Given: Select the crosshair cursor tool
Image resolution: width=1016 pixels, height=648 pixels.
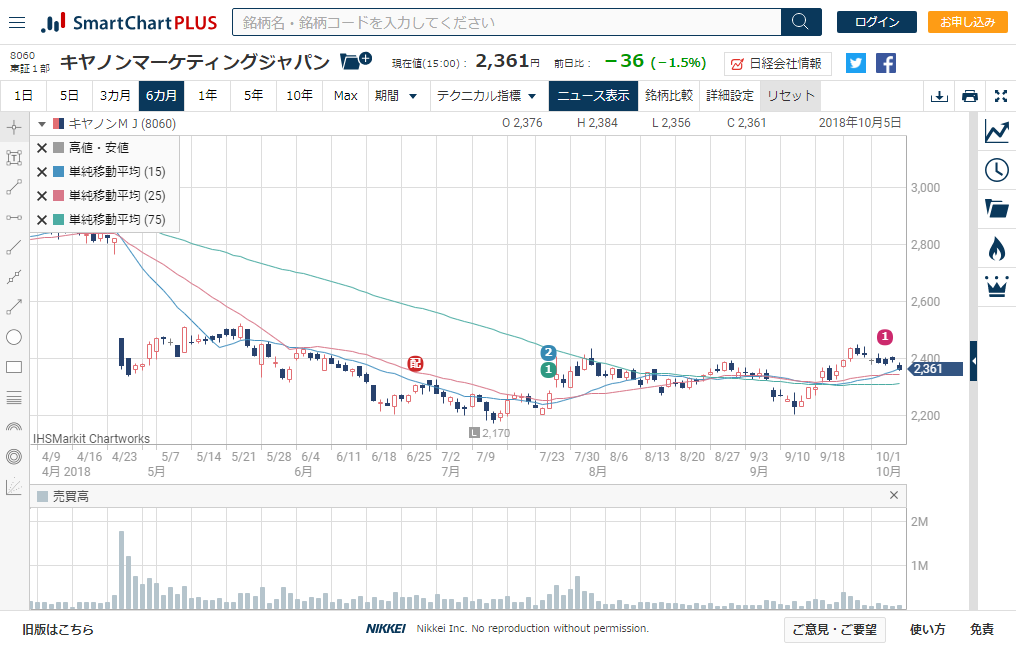Looking at the screenshot, I should (14, 127).
